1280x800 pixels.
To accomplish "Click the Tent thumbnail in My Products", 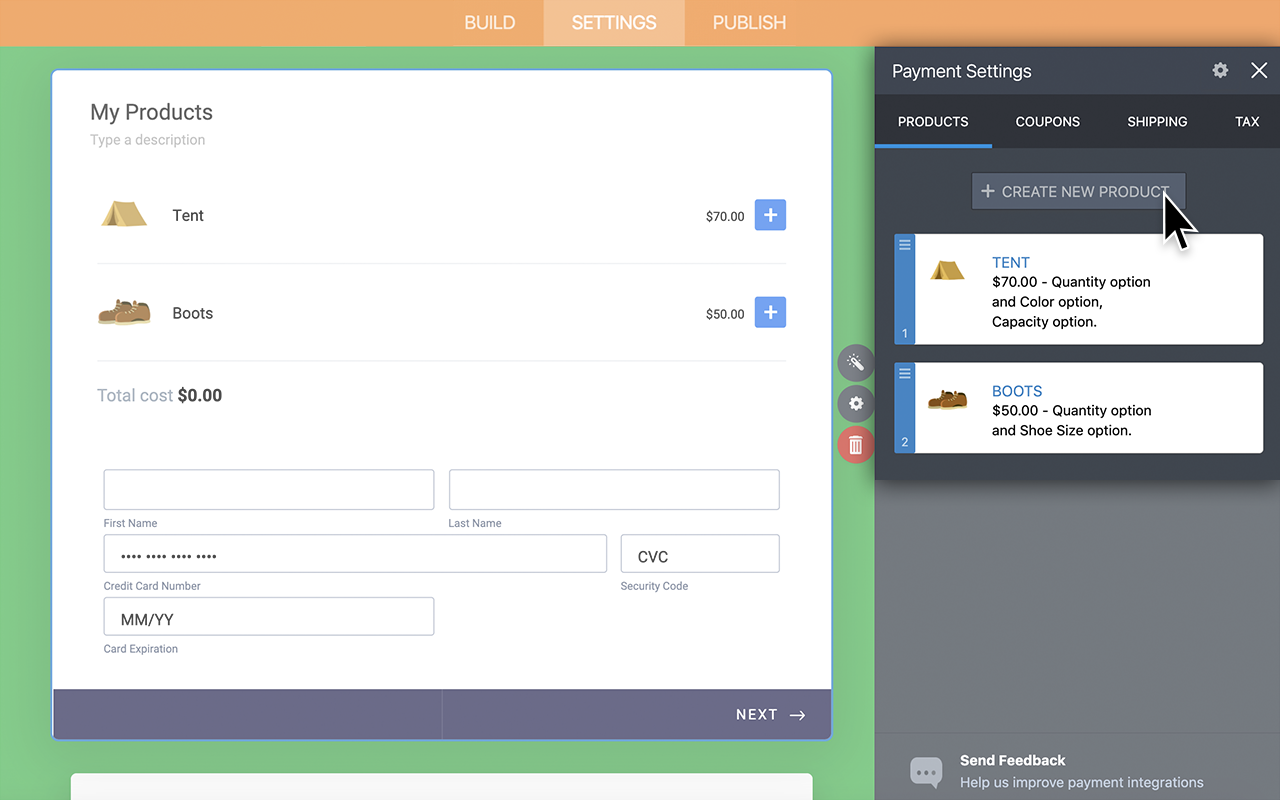I will click(x=124, y=214).
